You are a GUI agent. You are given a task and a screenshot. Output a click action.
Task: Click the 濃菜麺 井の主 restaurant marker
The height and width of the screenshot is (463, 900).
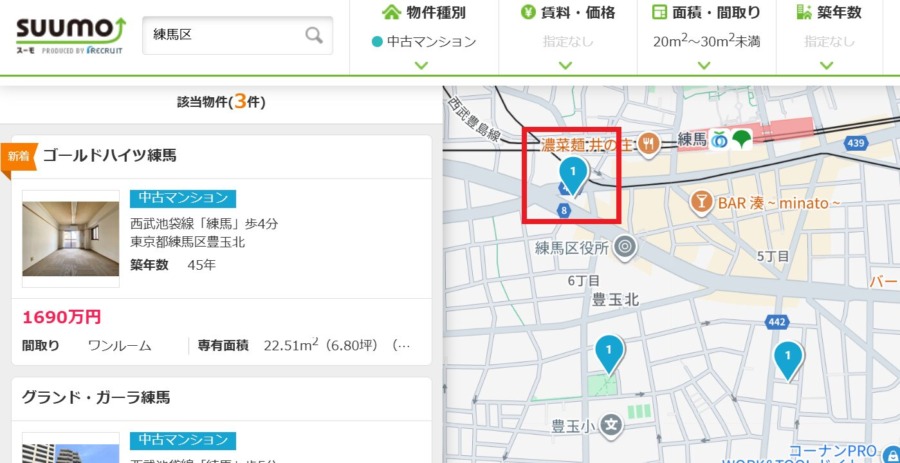point(648,143)
